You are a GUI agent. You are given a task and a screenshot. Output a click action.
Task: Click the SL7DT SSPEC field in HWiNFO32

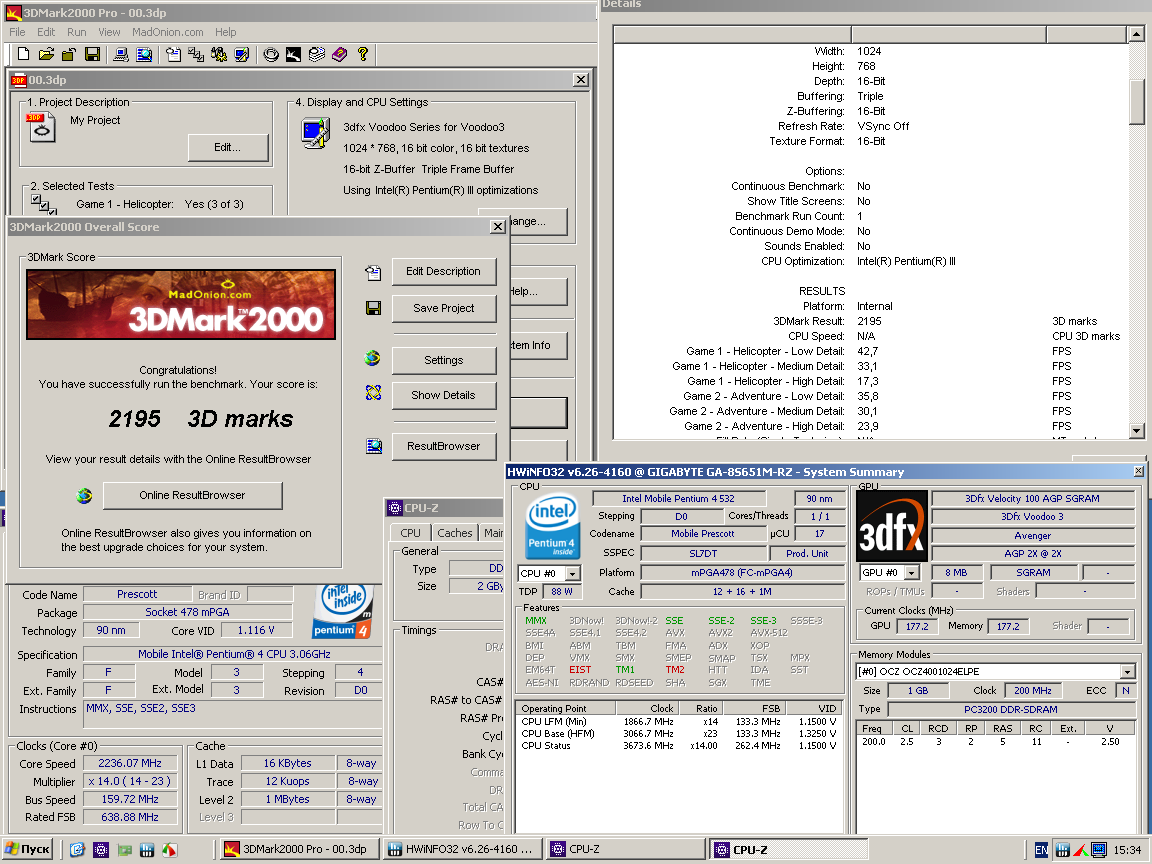coord(703,554)
